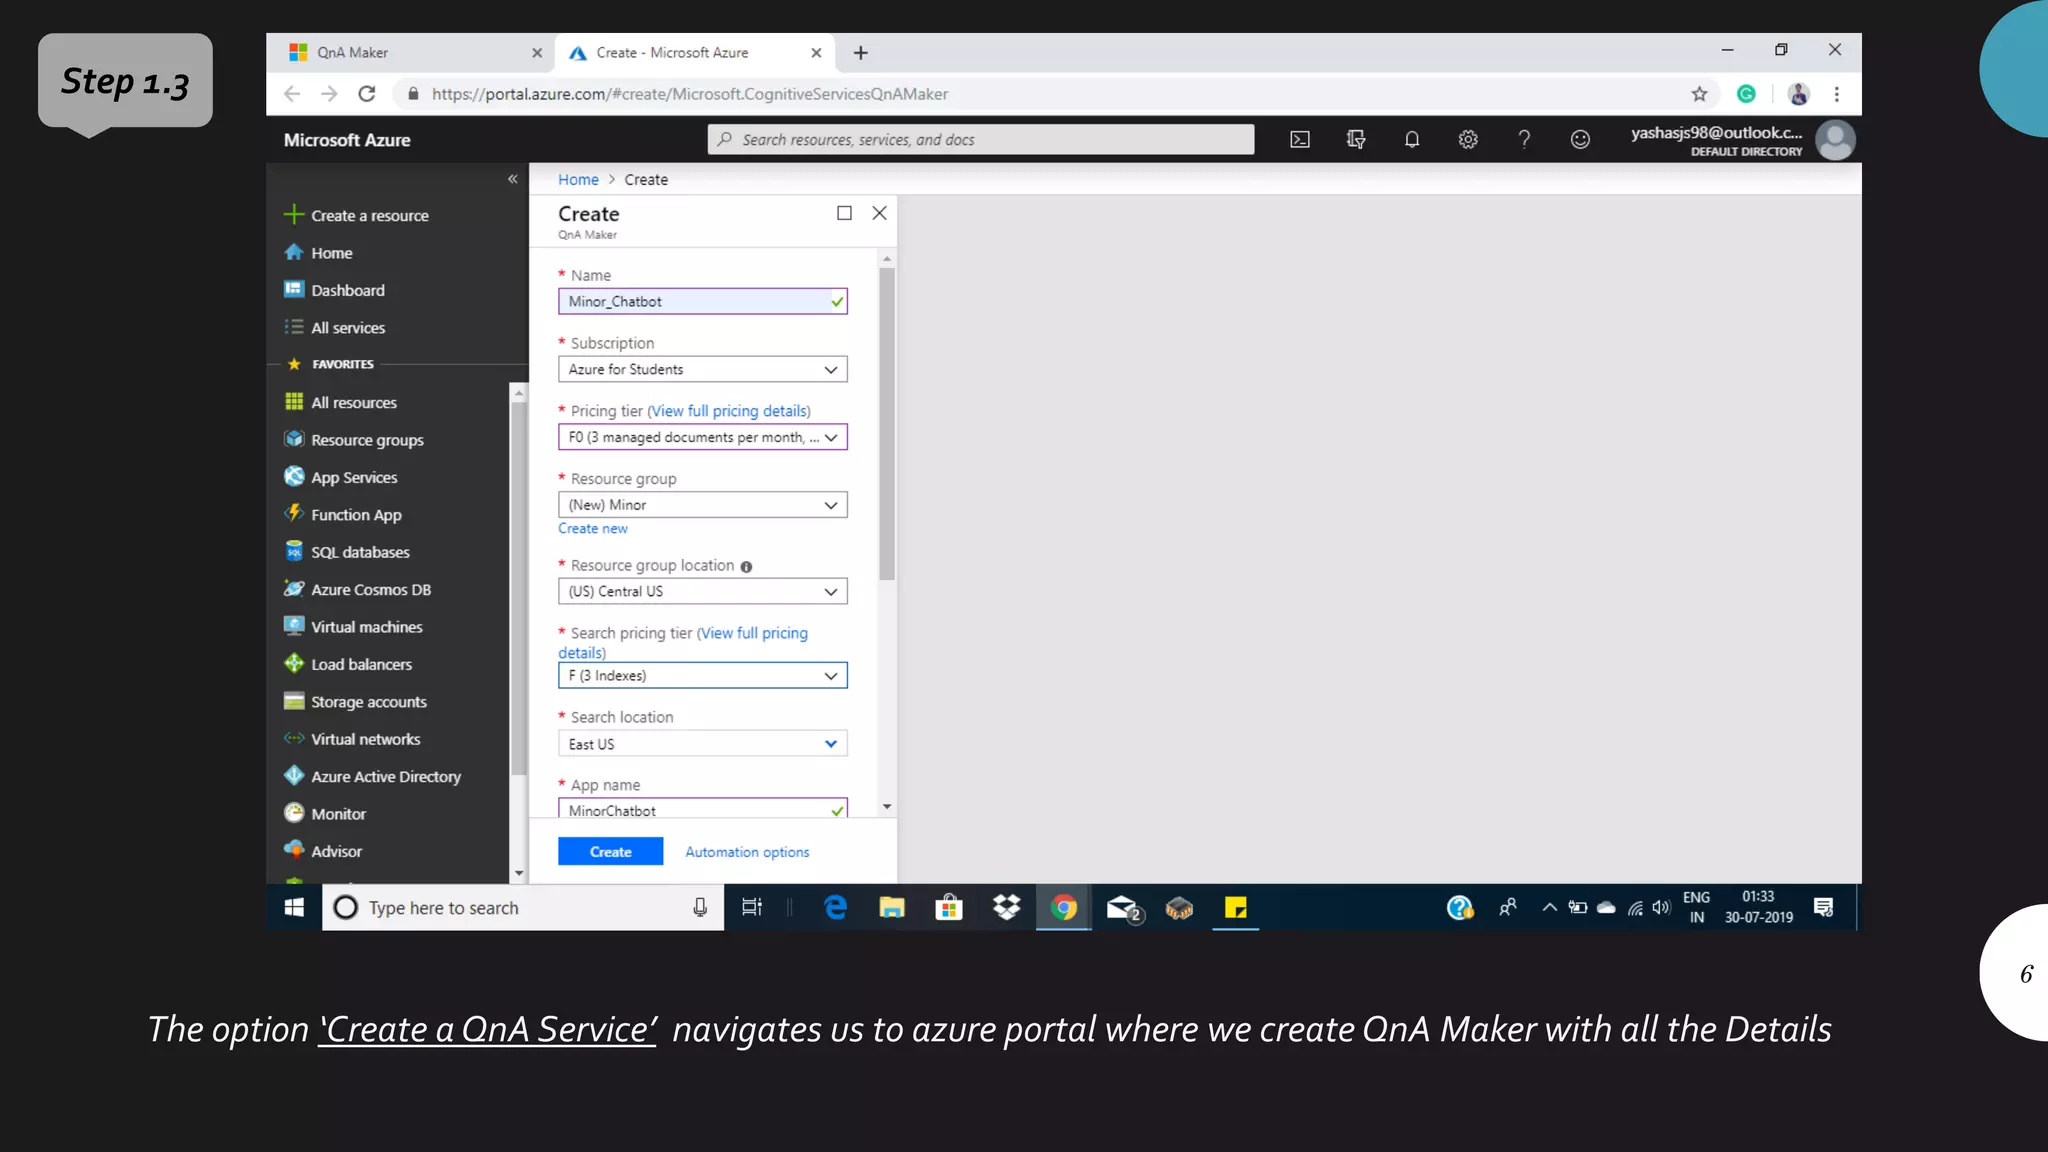Image resolution: width=2048 pixels, height=1152 pixels.
Task: Click the browser address bar URL
Action: (690, 94)
